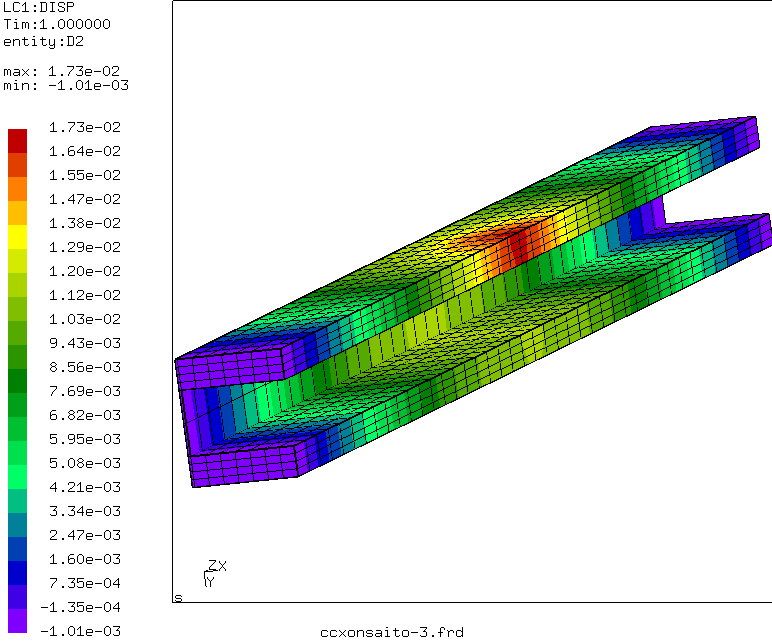The image size is (772, 642).
Task: Click the legend value 3.34e-03
Action: click(85, 512)
